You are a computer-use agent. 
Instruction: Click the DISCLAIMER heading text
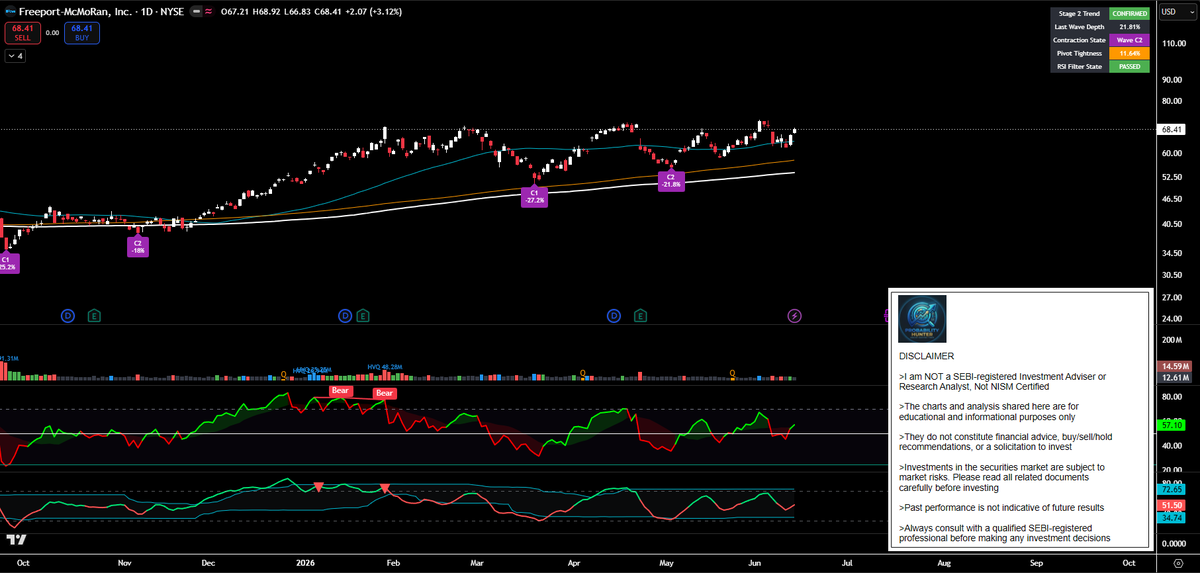coord(926,355)
